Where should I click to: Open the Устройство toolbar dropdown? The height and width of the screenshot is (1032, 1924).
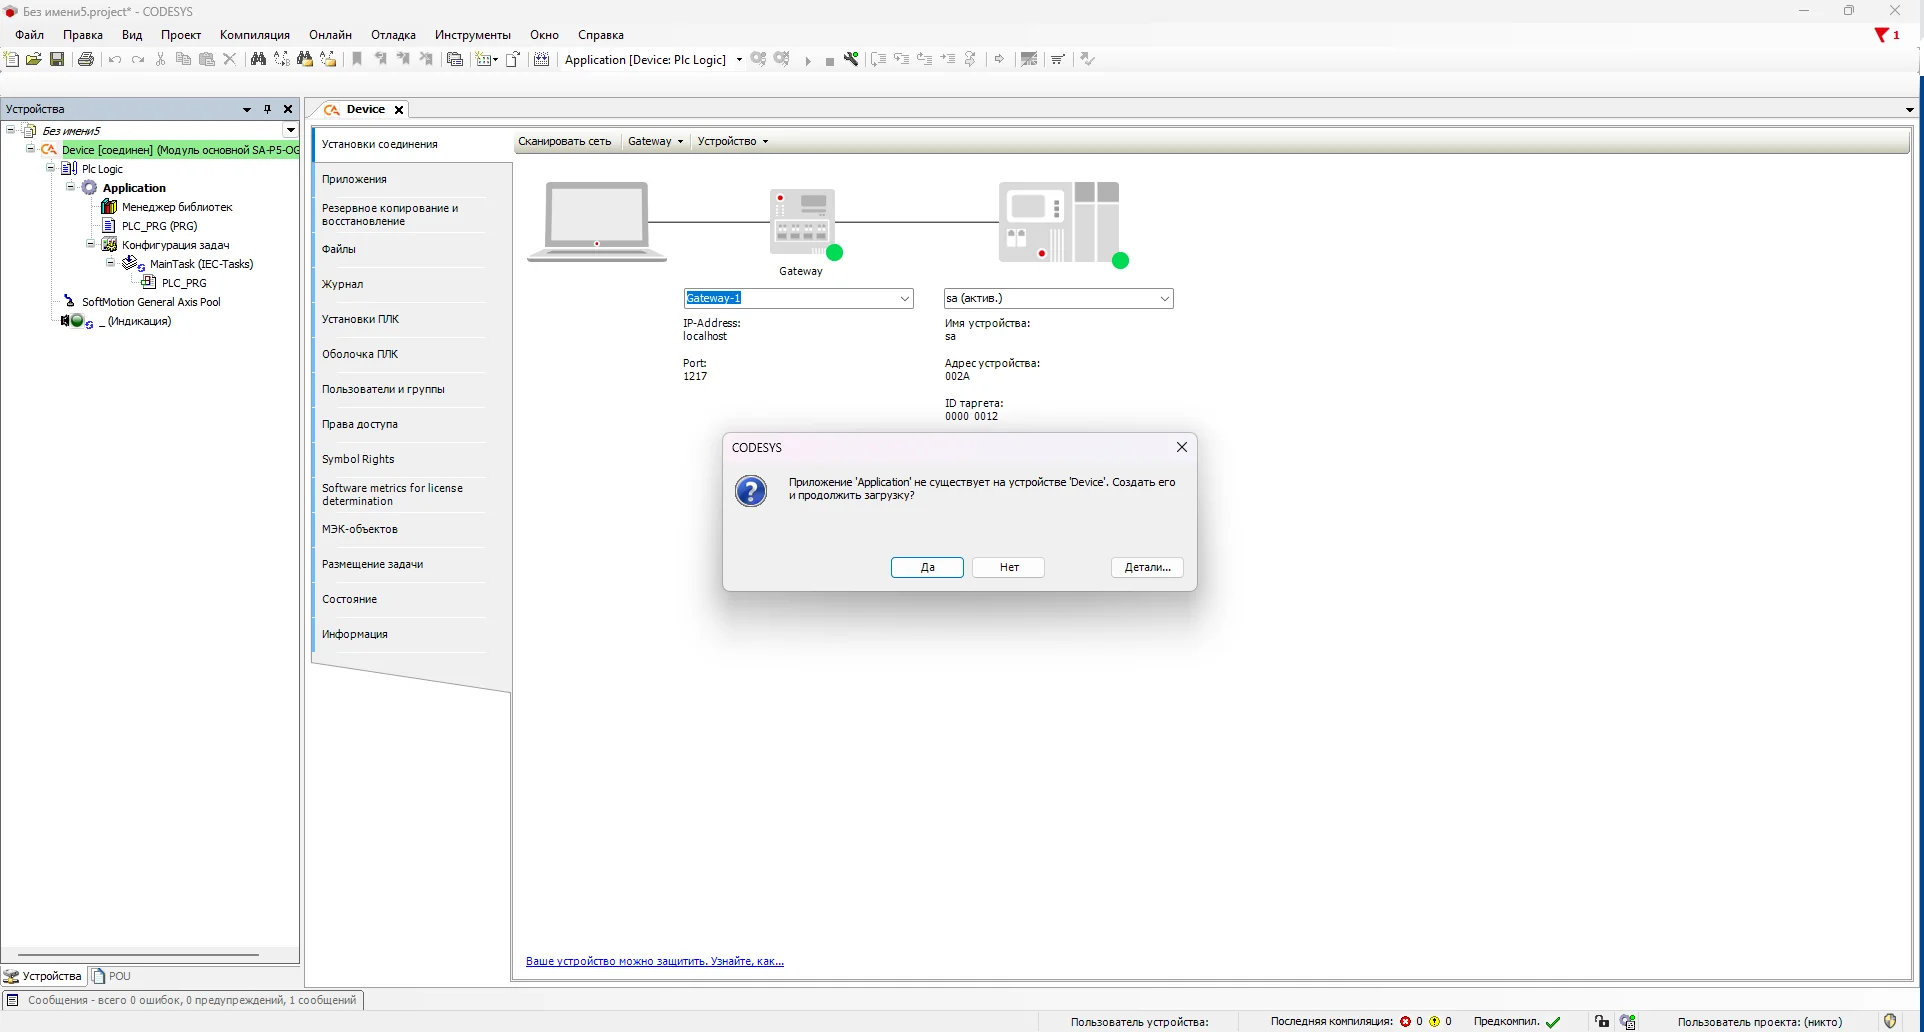tap(733, 142)
